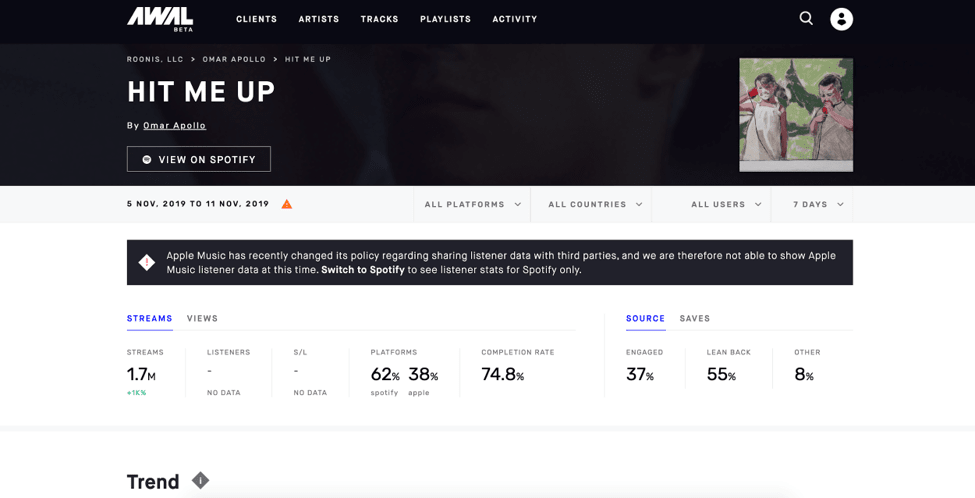Click the orange warning triangle beside date range
The width and height of the screenshot is (975, 498).
(x=287, y=204)
